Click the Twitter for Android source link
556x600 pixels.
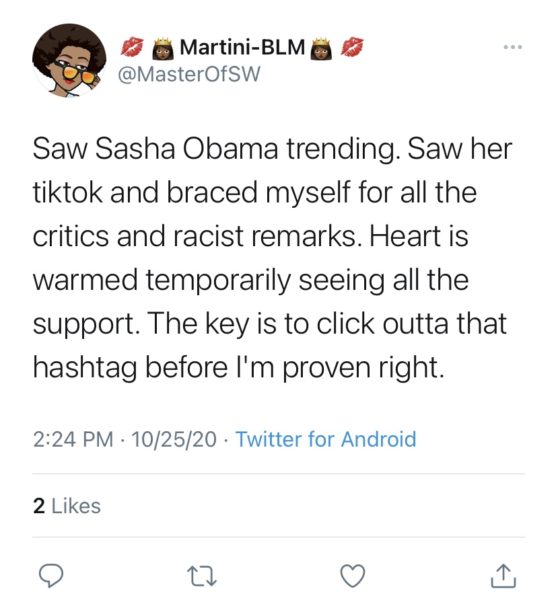[326, 439]
